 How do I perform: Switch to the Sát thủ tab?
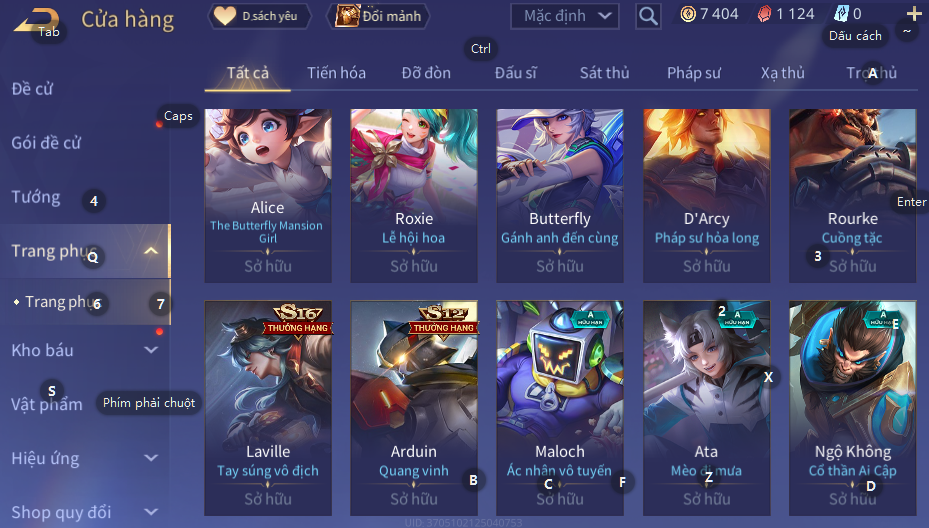click(604, 73)
